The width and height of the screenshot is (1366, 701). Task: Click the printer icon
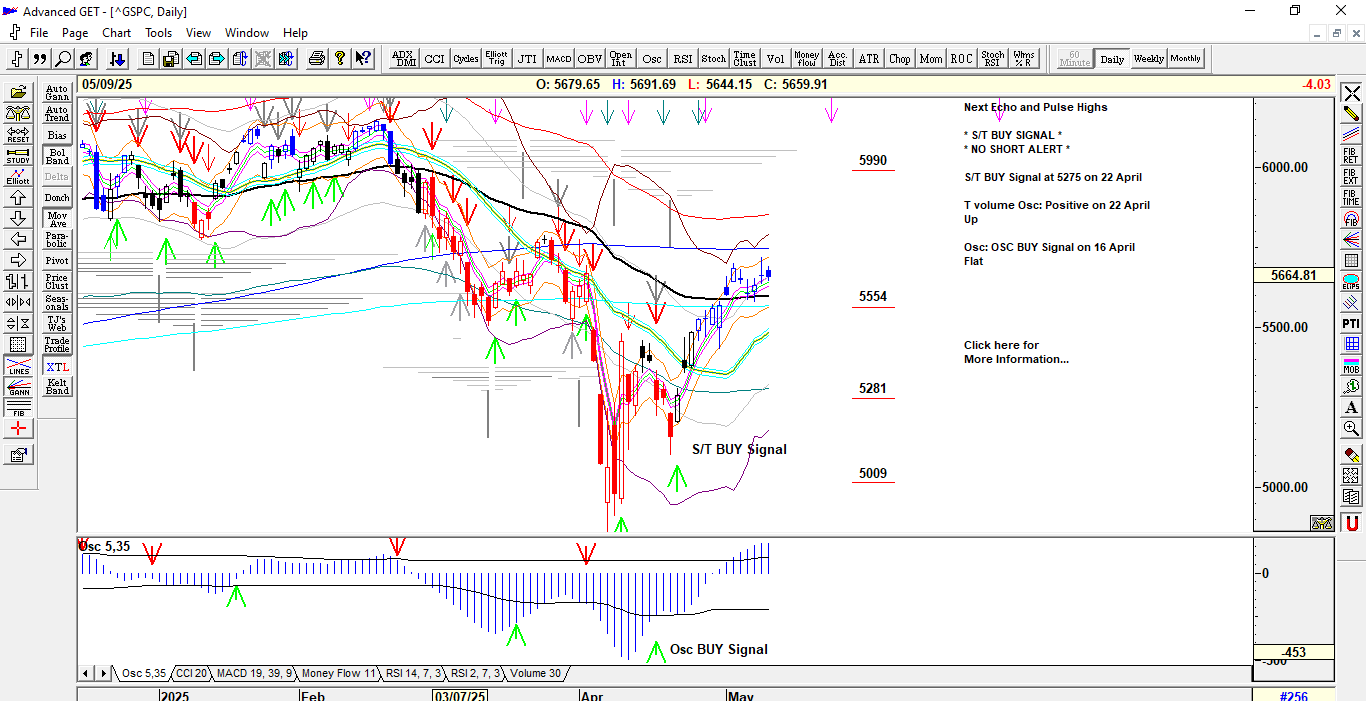[317, 59]
